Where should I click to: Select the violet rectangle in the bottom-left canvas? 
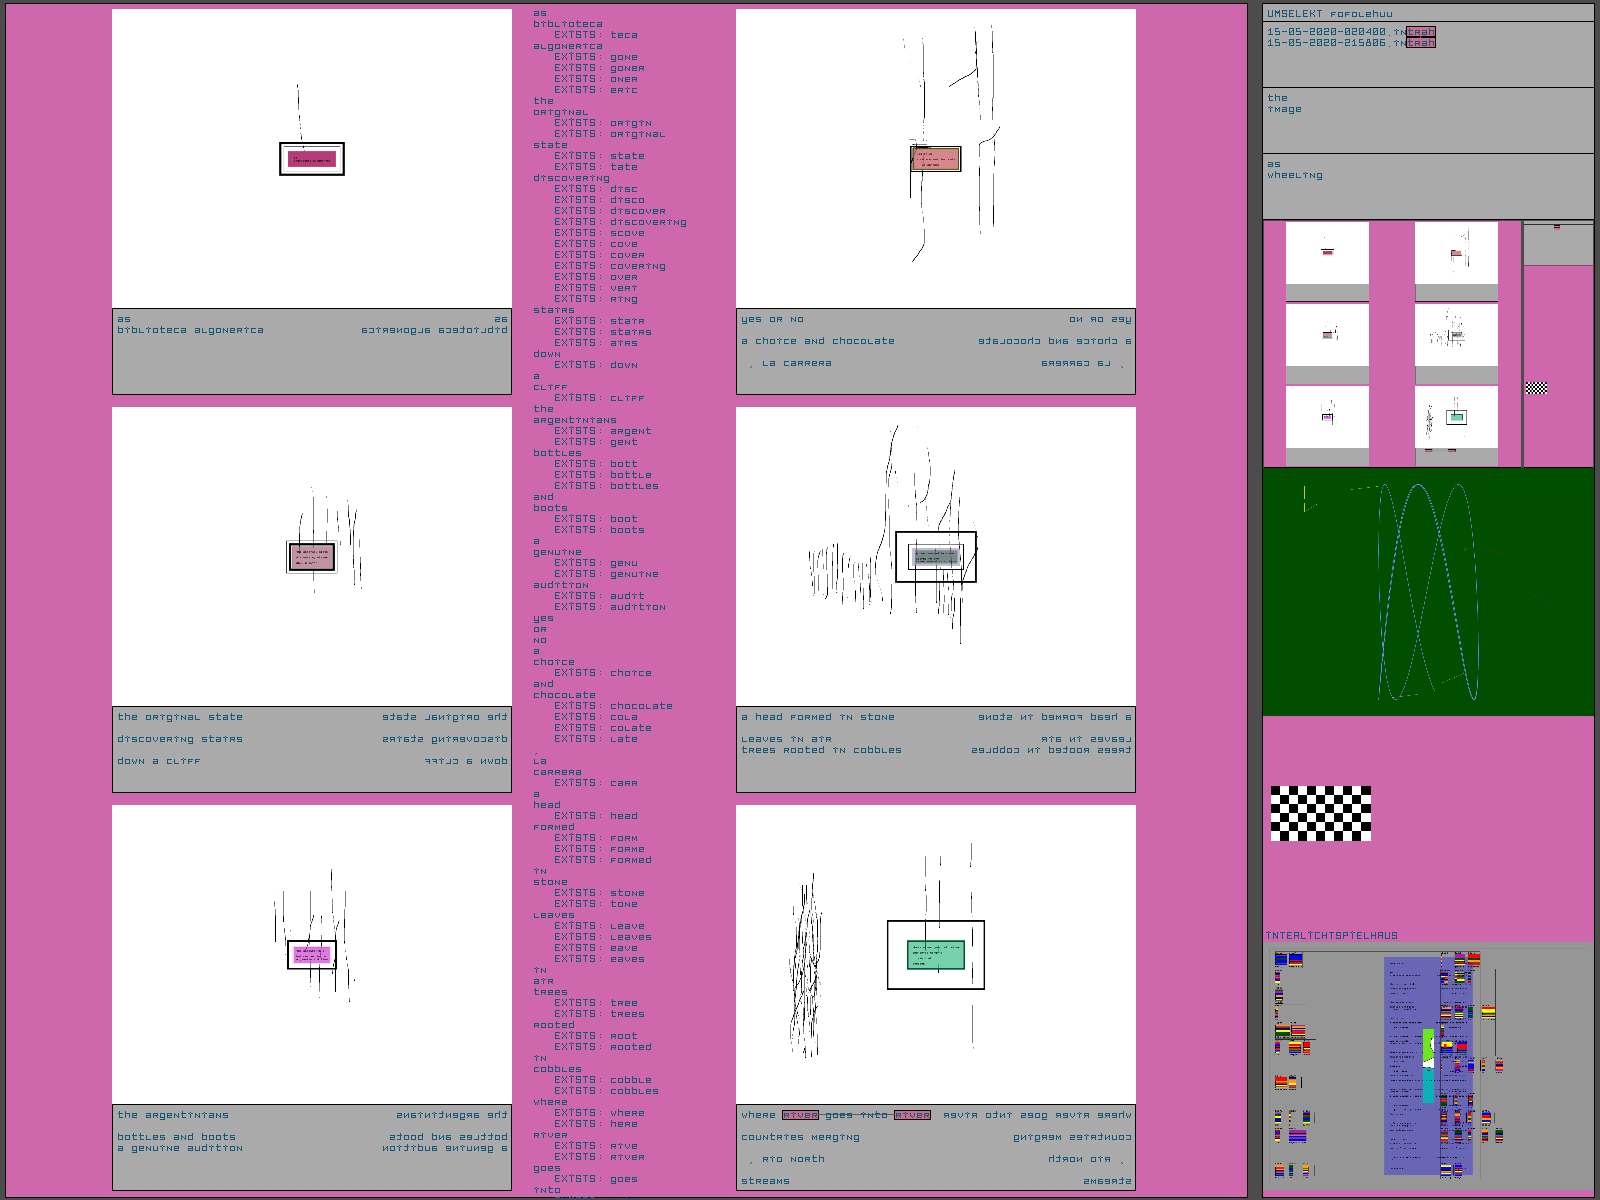coord(312,955)
